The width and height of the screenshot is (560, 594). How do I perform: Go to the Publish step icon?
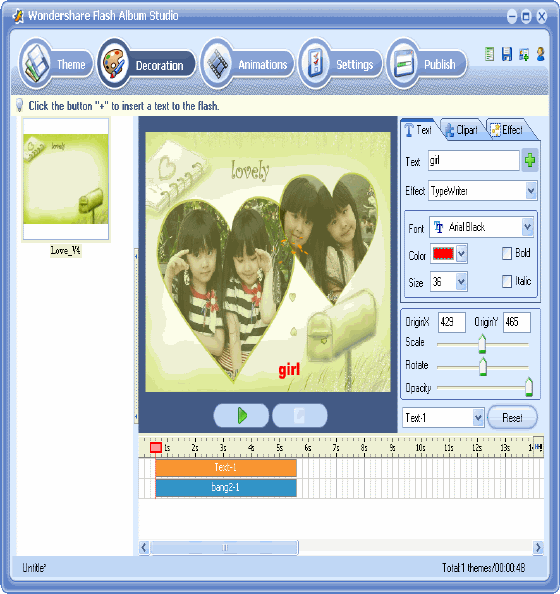coord(403,63)
